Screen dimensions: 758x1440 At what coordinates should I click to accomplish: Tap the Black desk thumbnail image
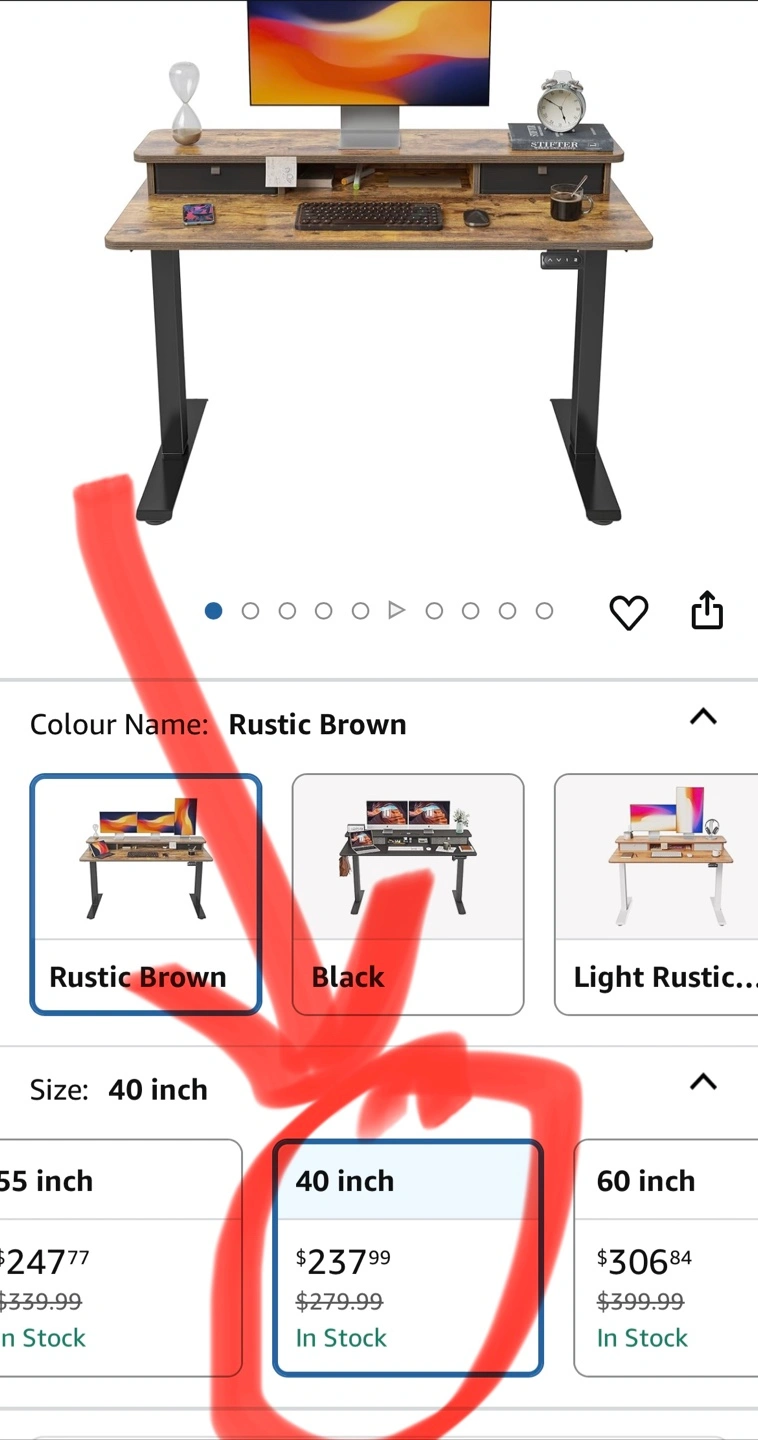[x=408, y=857]
